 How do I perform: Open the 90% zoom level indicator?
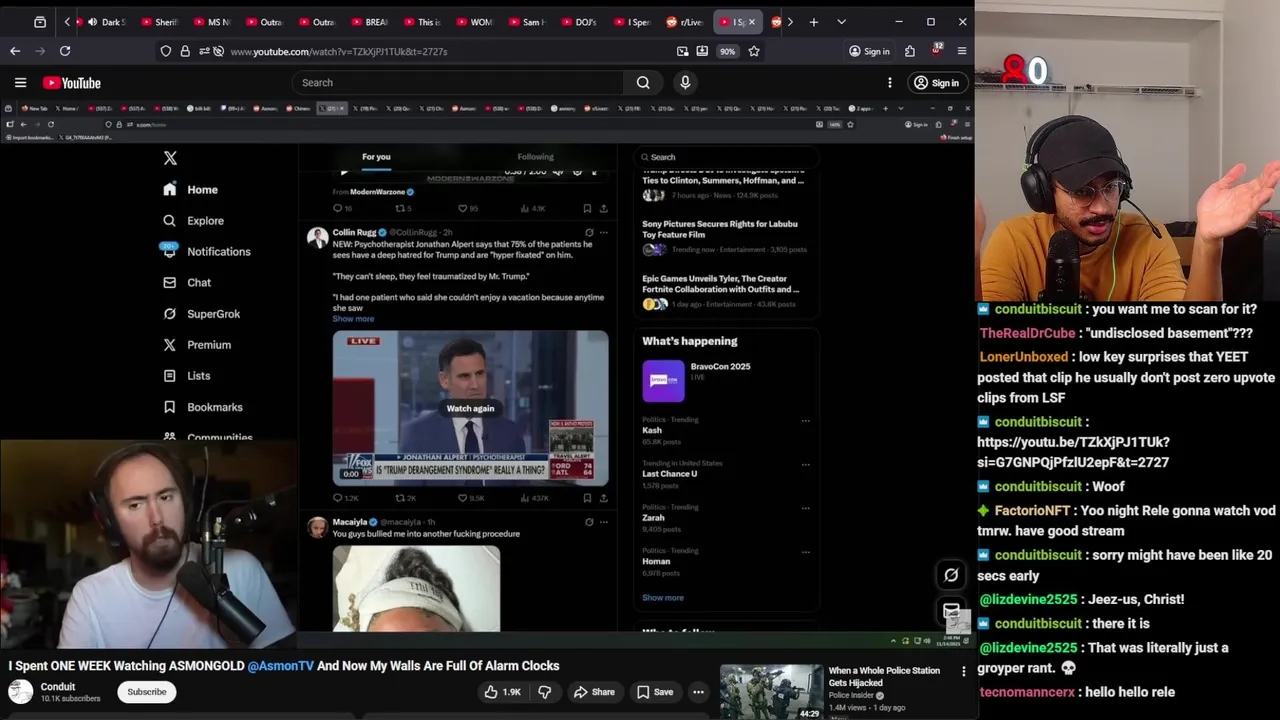pyautogui.click(x=727, y=51)
